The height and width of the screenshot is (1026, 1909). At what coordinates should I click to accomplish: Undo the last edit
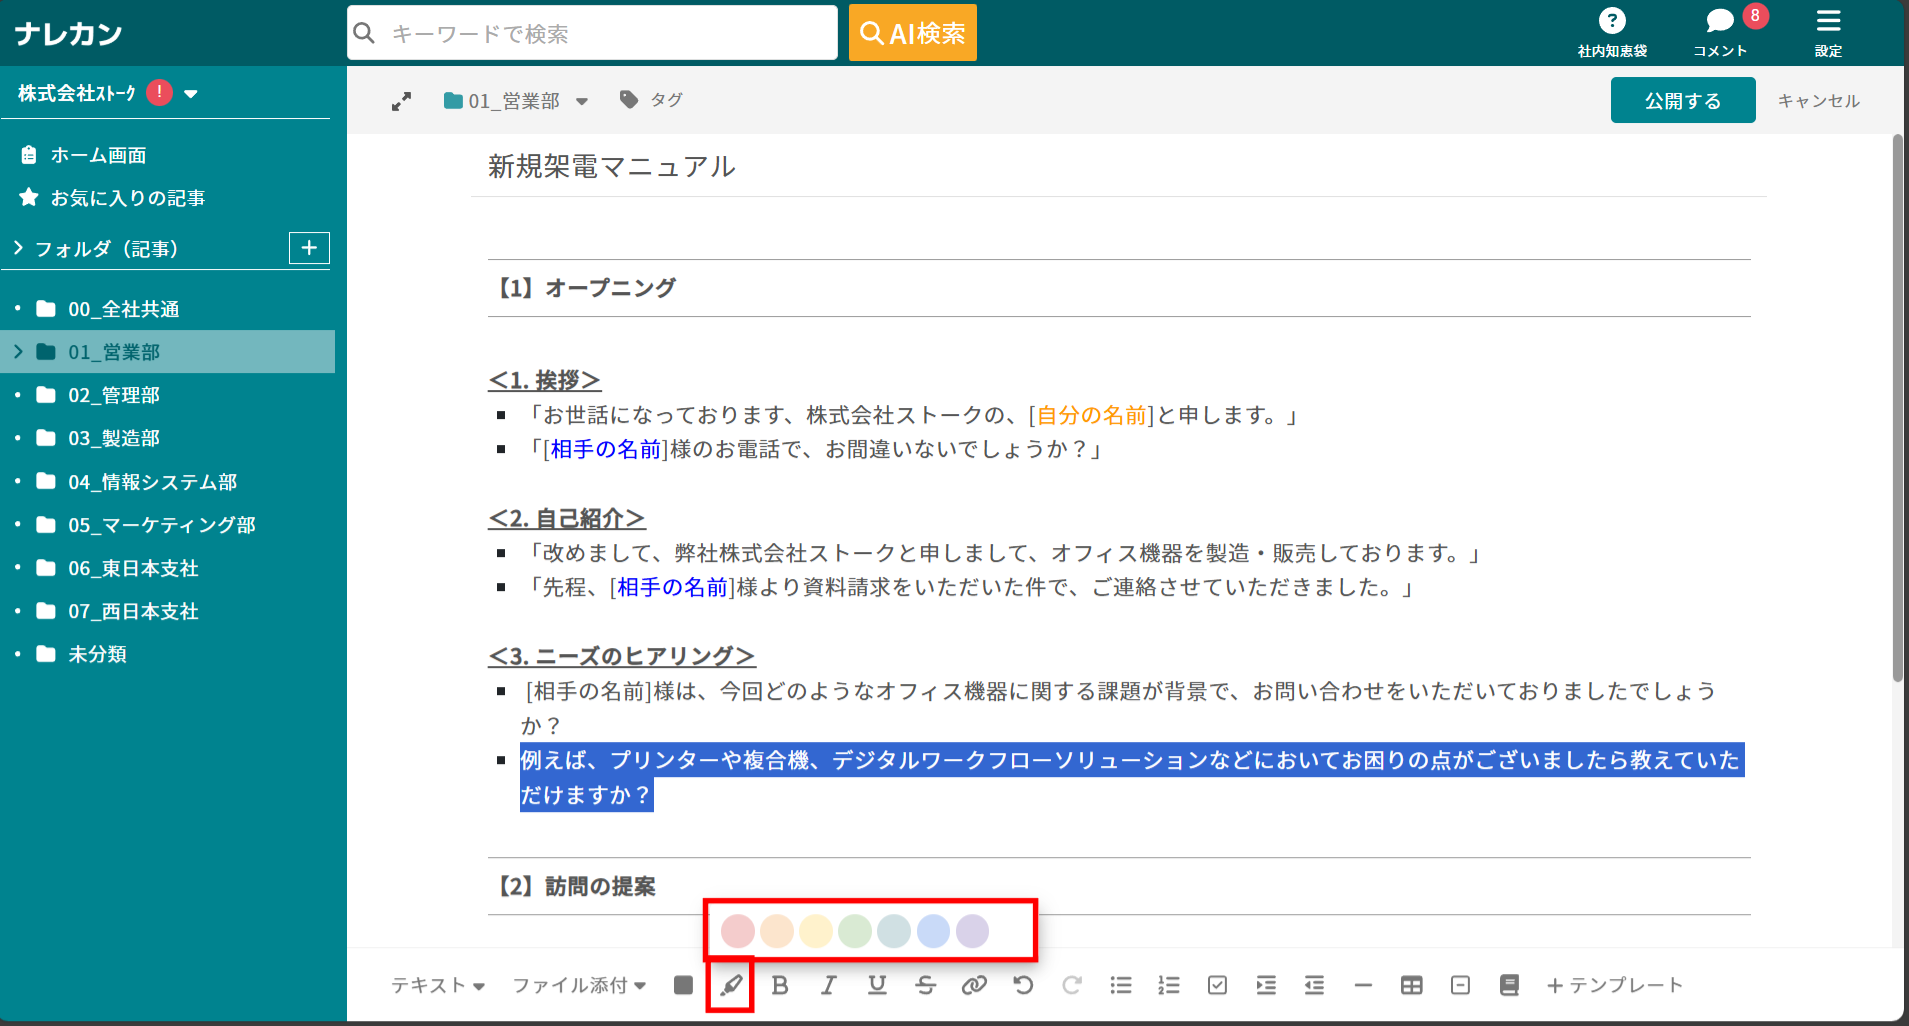(x=1023, y=985)
